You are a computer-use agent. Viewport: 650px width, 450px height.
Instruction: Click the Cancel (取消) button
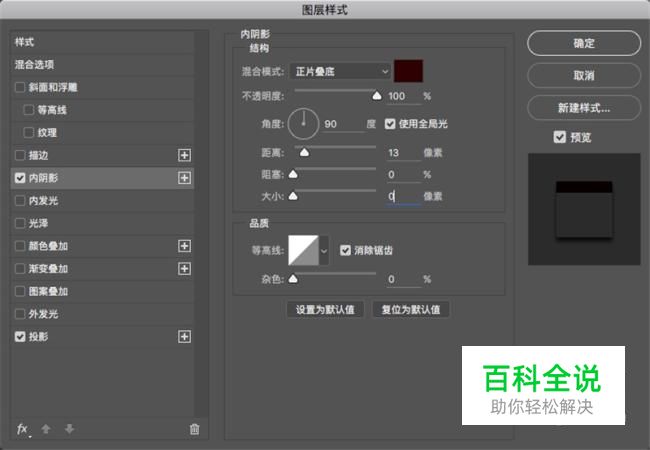[x=584, y=75]
